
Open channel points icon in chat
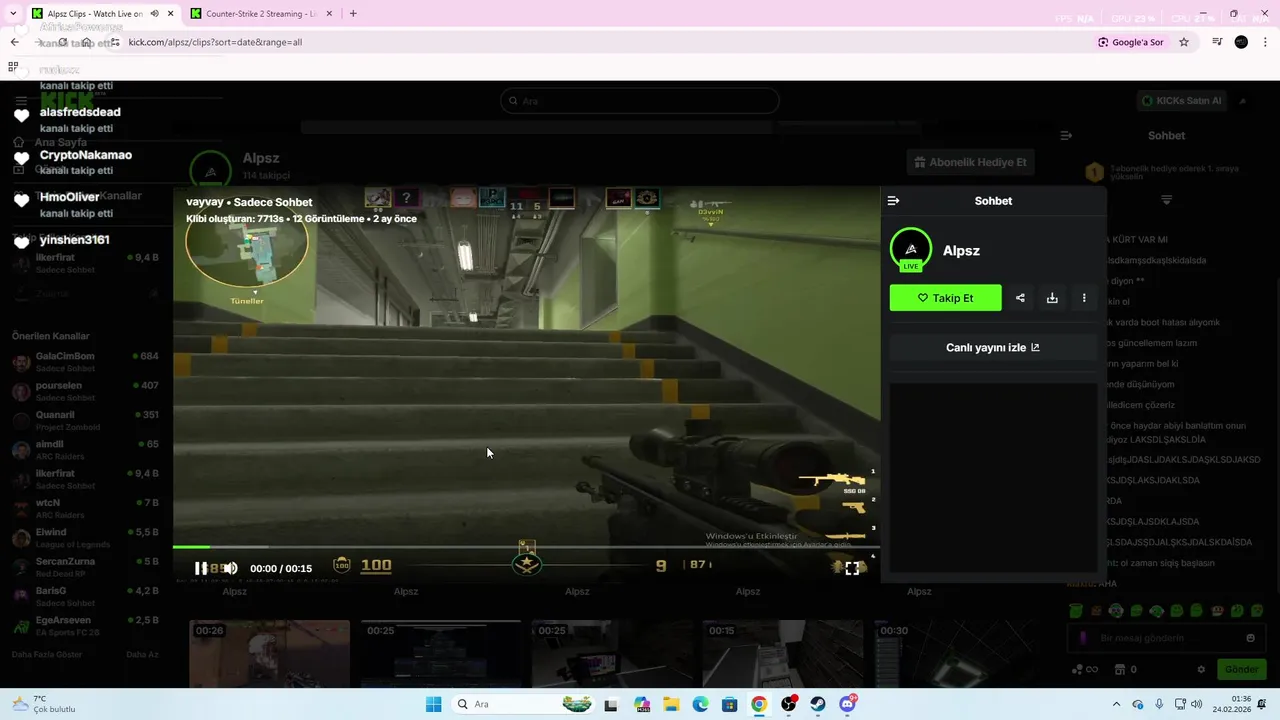click(x=1078, y=670)
